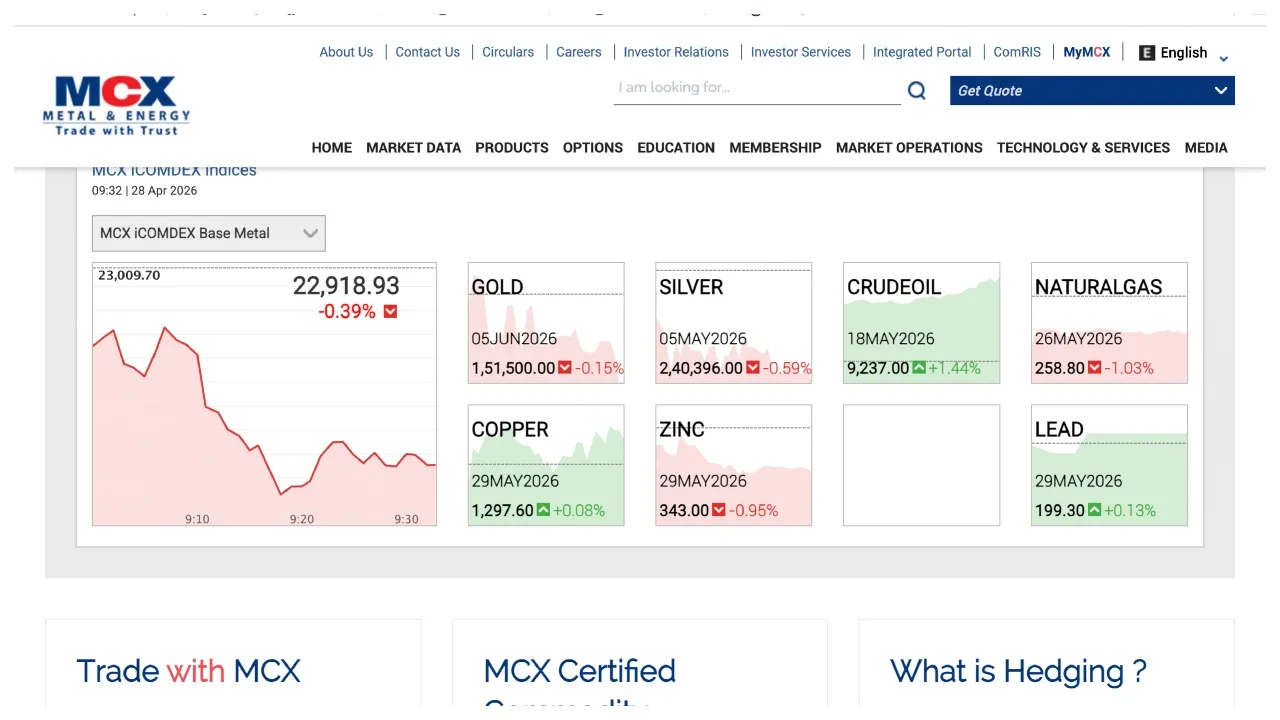Click the red down arrow on GOLD tile
The width and height of the screenshot is (1280, 720).
coord(565,369)
